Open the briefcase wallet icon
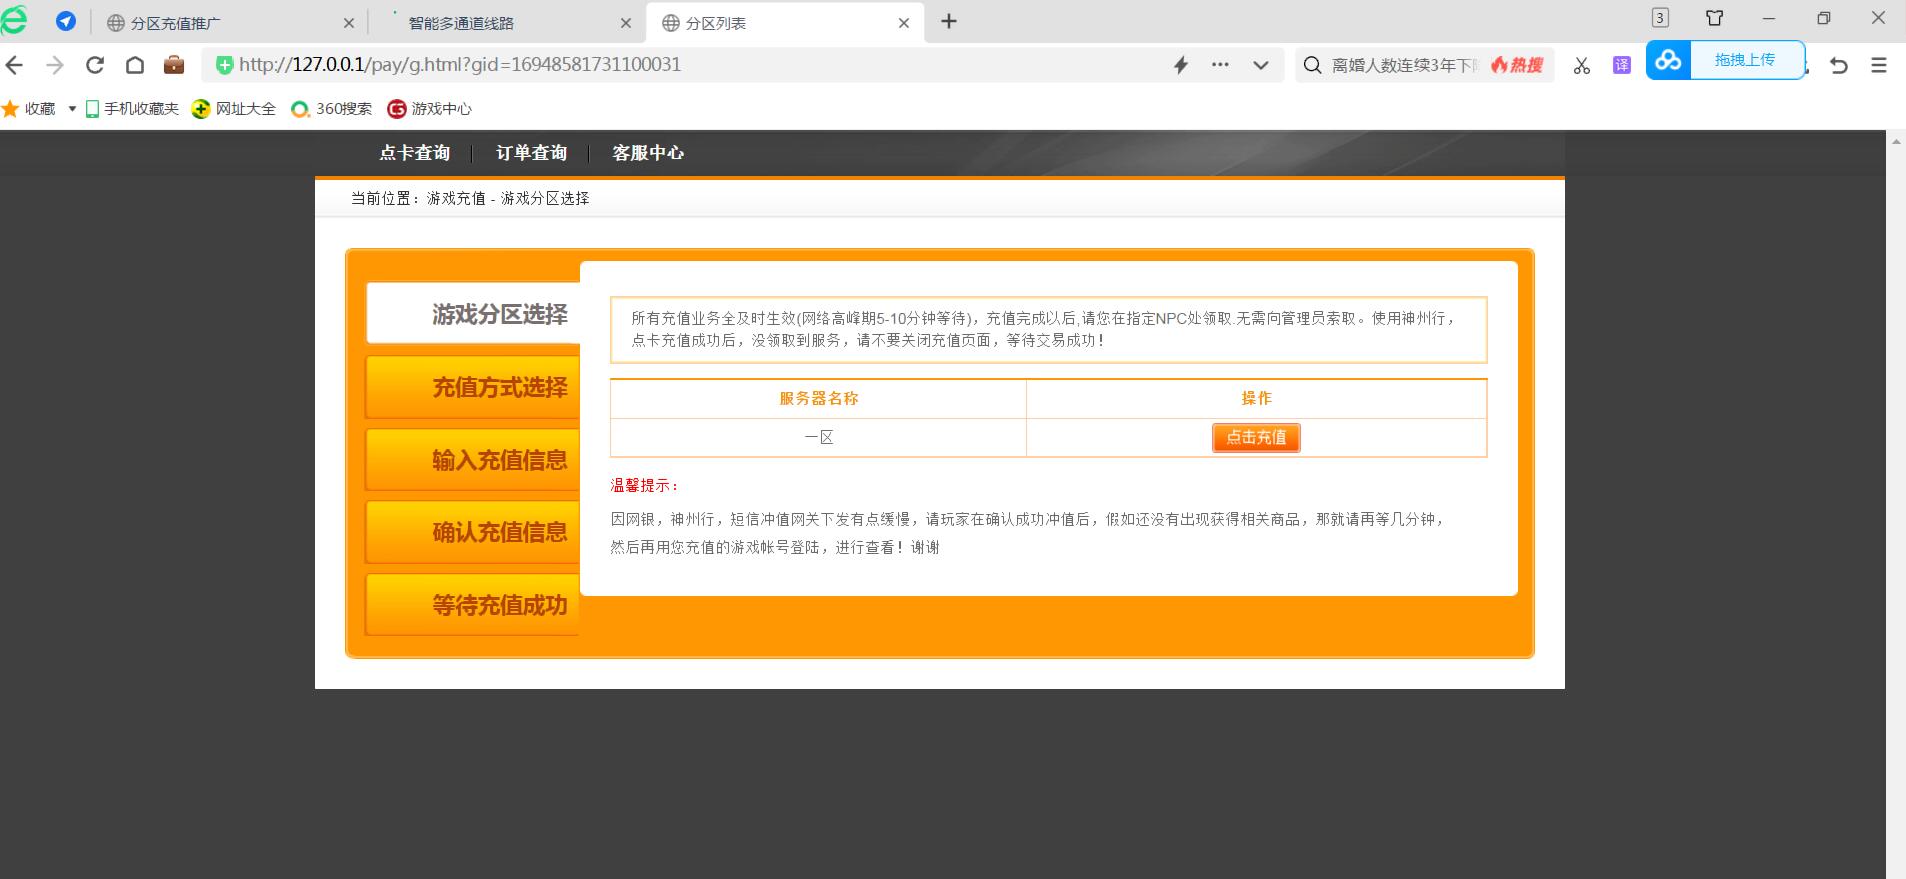Image resolution: width=1906 pixels, height=879 pixels. coord(174,65)
